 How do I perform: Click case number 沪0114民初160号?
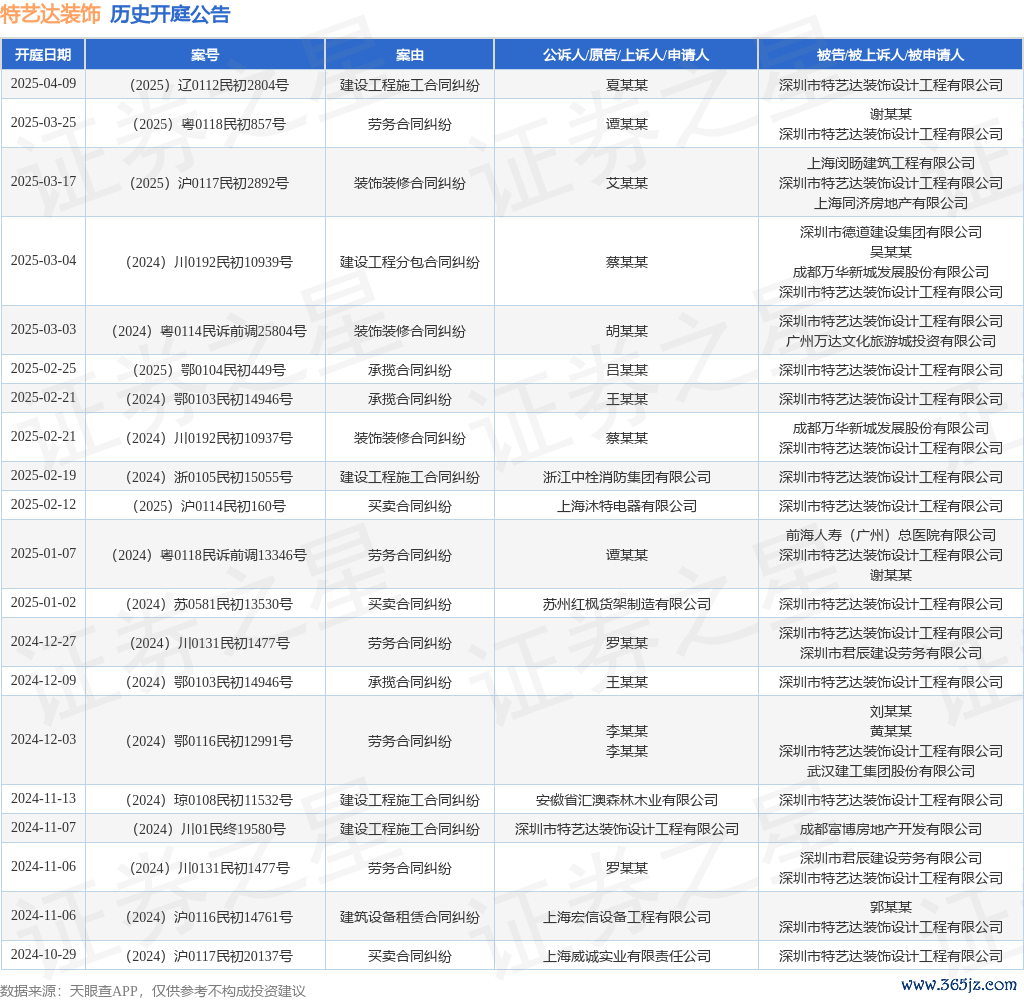coord(209,506)
